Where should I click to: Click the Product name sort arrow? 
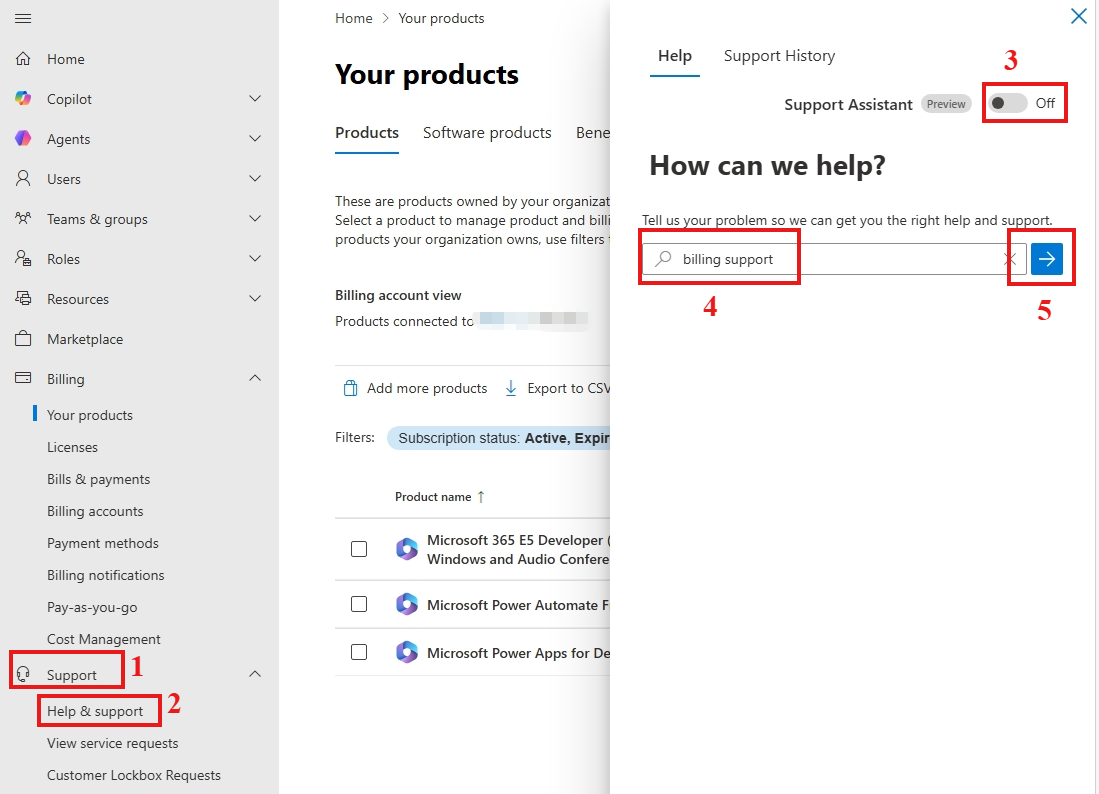tap(481, 497)
